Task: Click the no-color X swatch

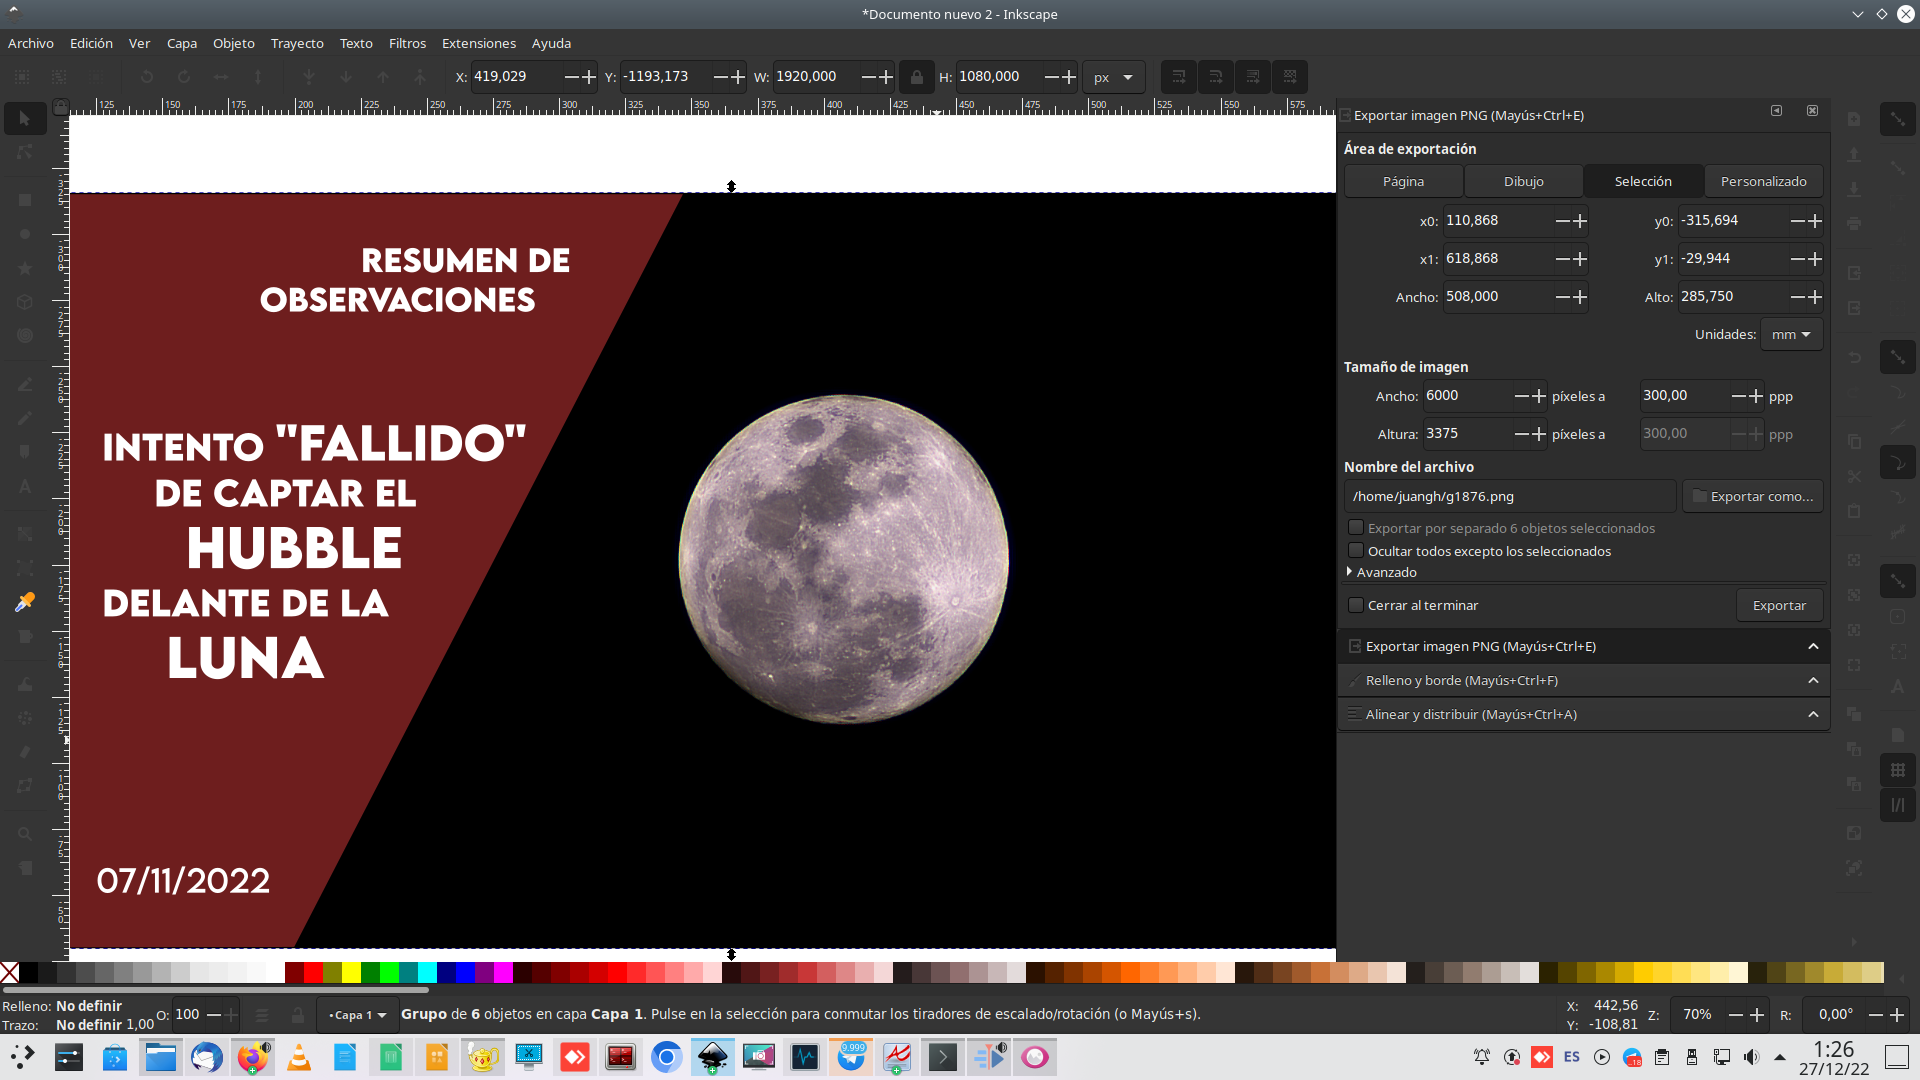Action: 10,972
